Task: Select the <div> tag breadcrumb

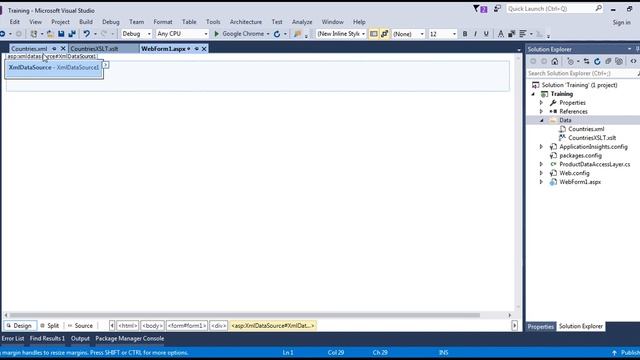Action: 219,326
